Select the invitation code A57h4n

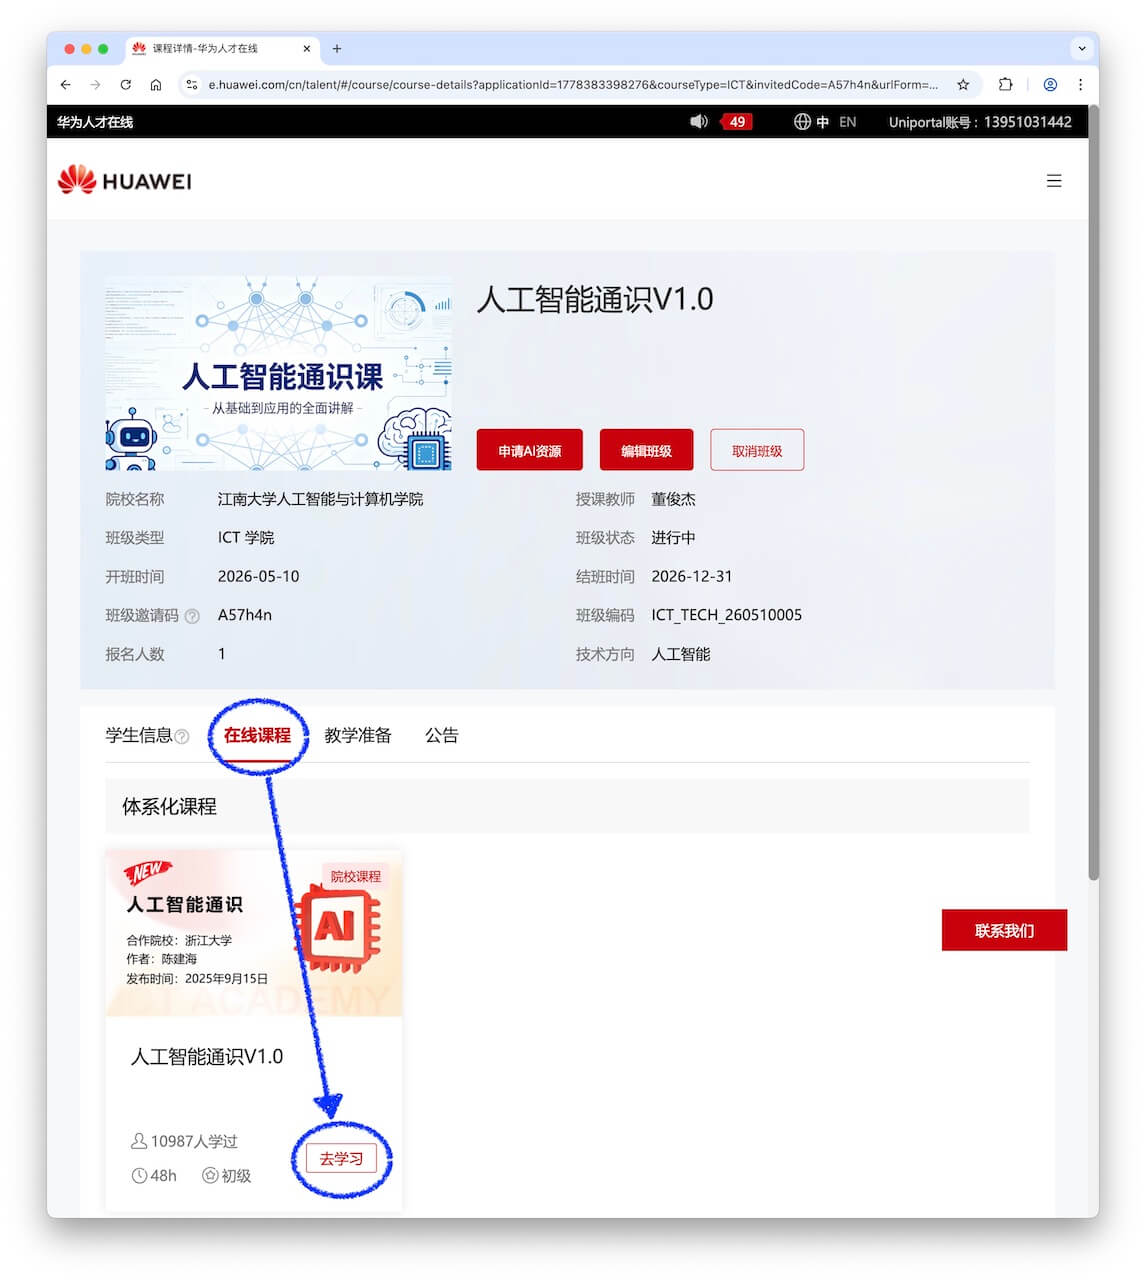point(245,615)
